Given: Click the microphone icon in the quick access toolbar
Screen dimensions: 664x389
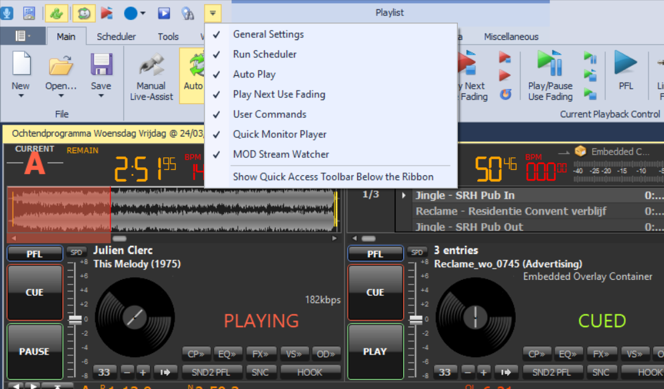Looking at the screenshot, I should [6, 13].
